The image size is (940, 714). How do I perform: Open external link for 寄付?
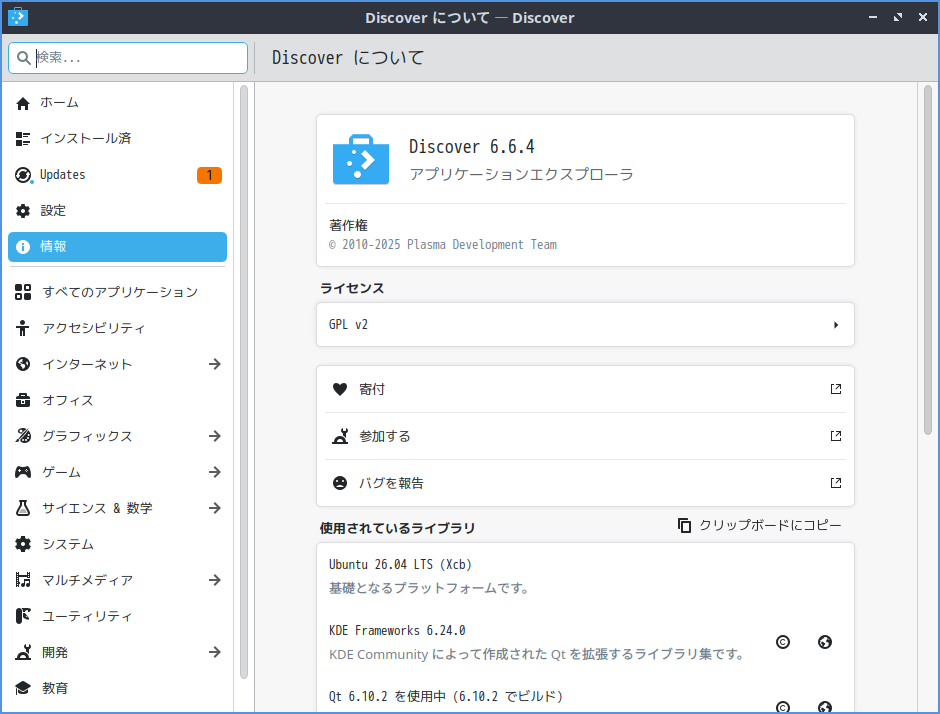pos(836,389)
